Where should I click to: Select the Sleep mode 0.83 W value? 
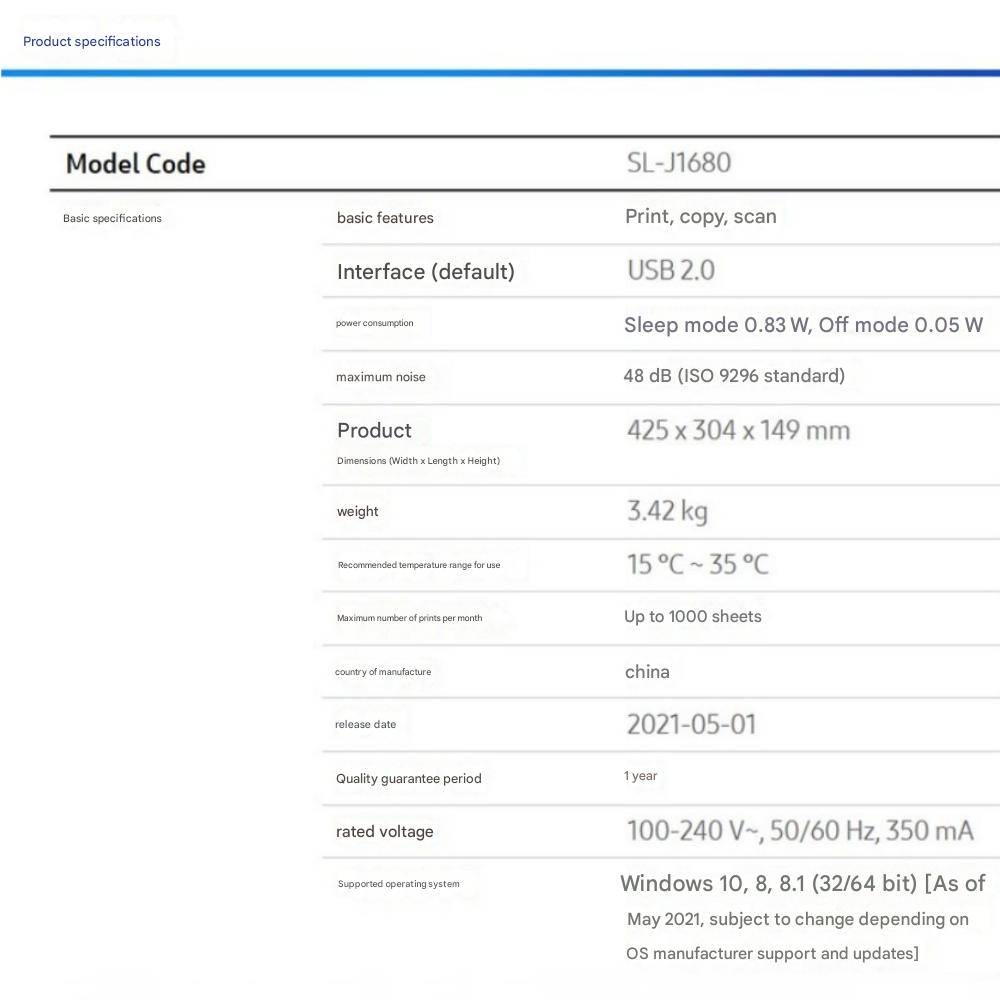tap(804, 325)
